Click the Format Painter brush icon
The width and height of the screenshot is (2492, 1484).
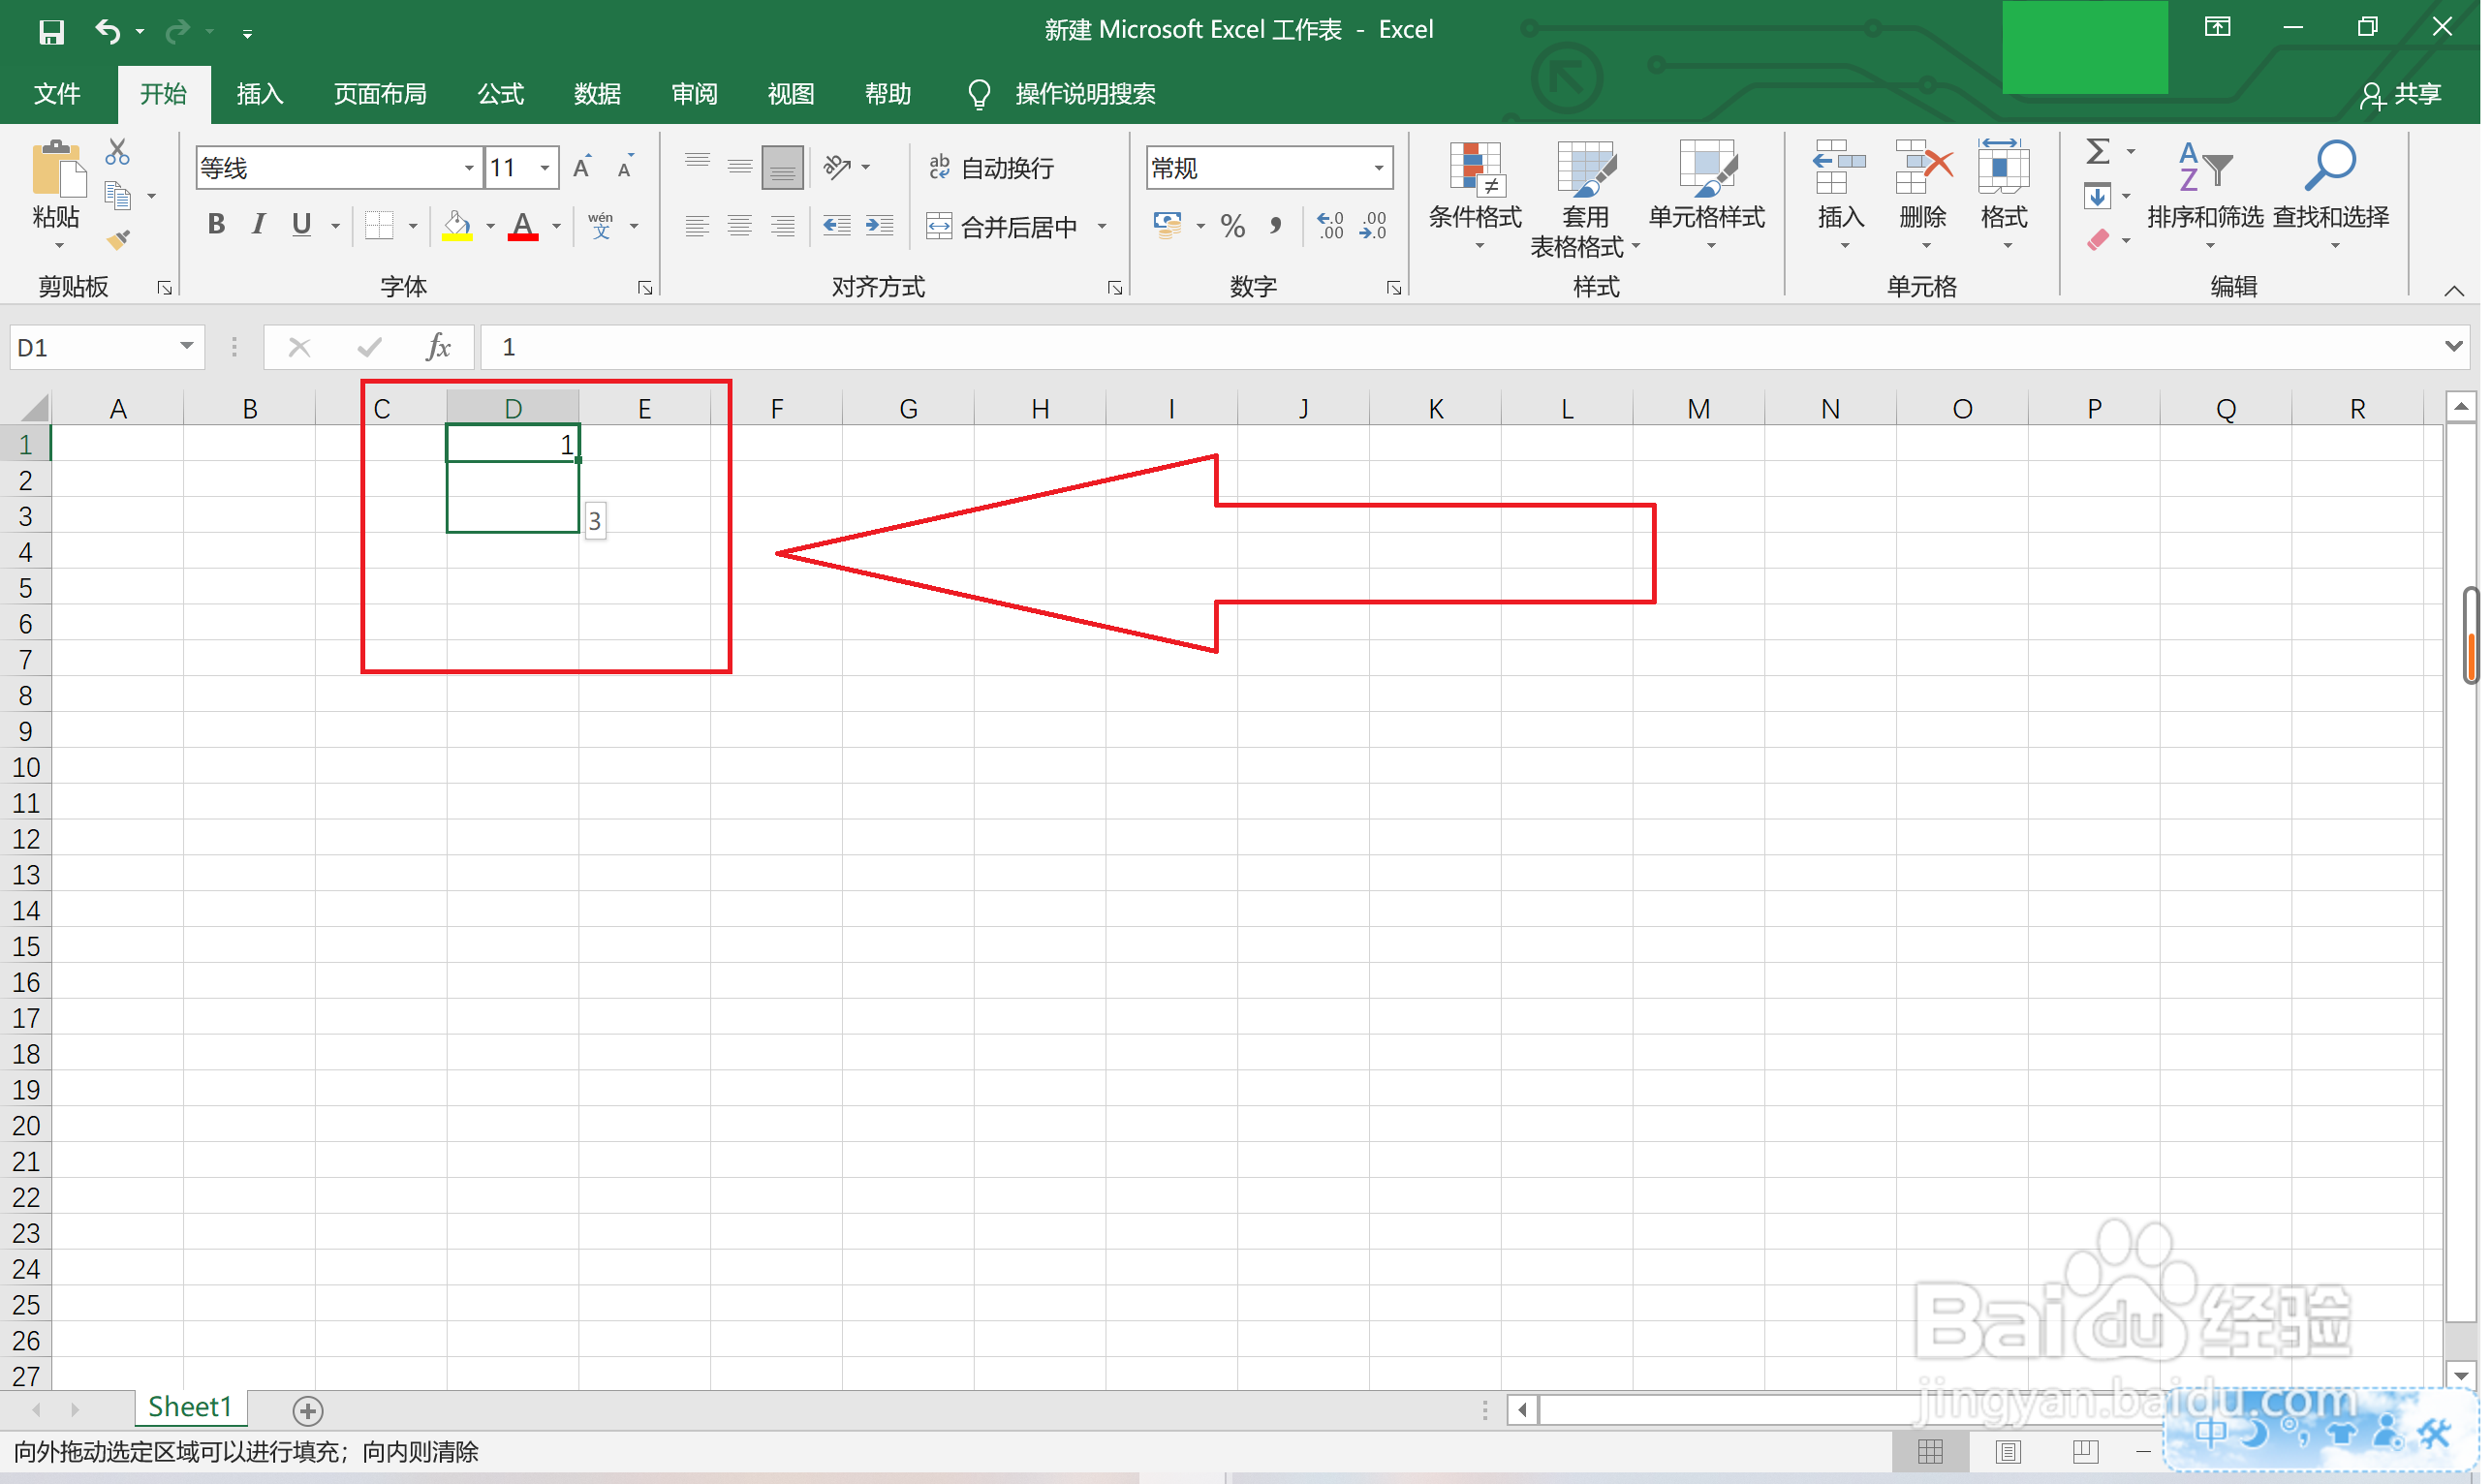(x=118, y=240)
